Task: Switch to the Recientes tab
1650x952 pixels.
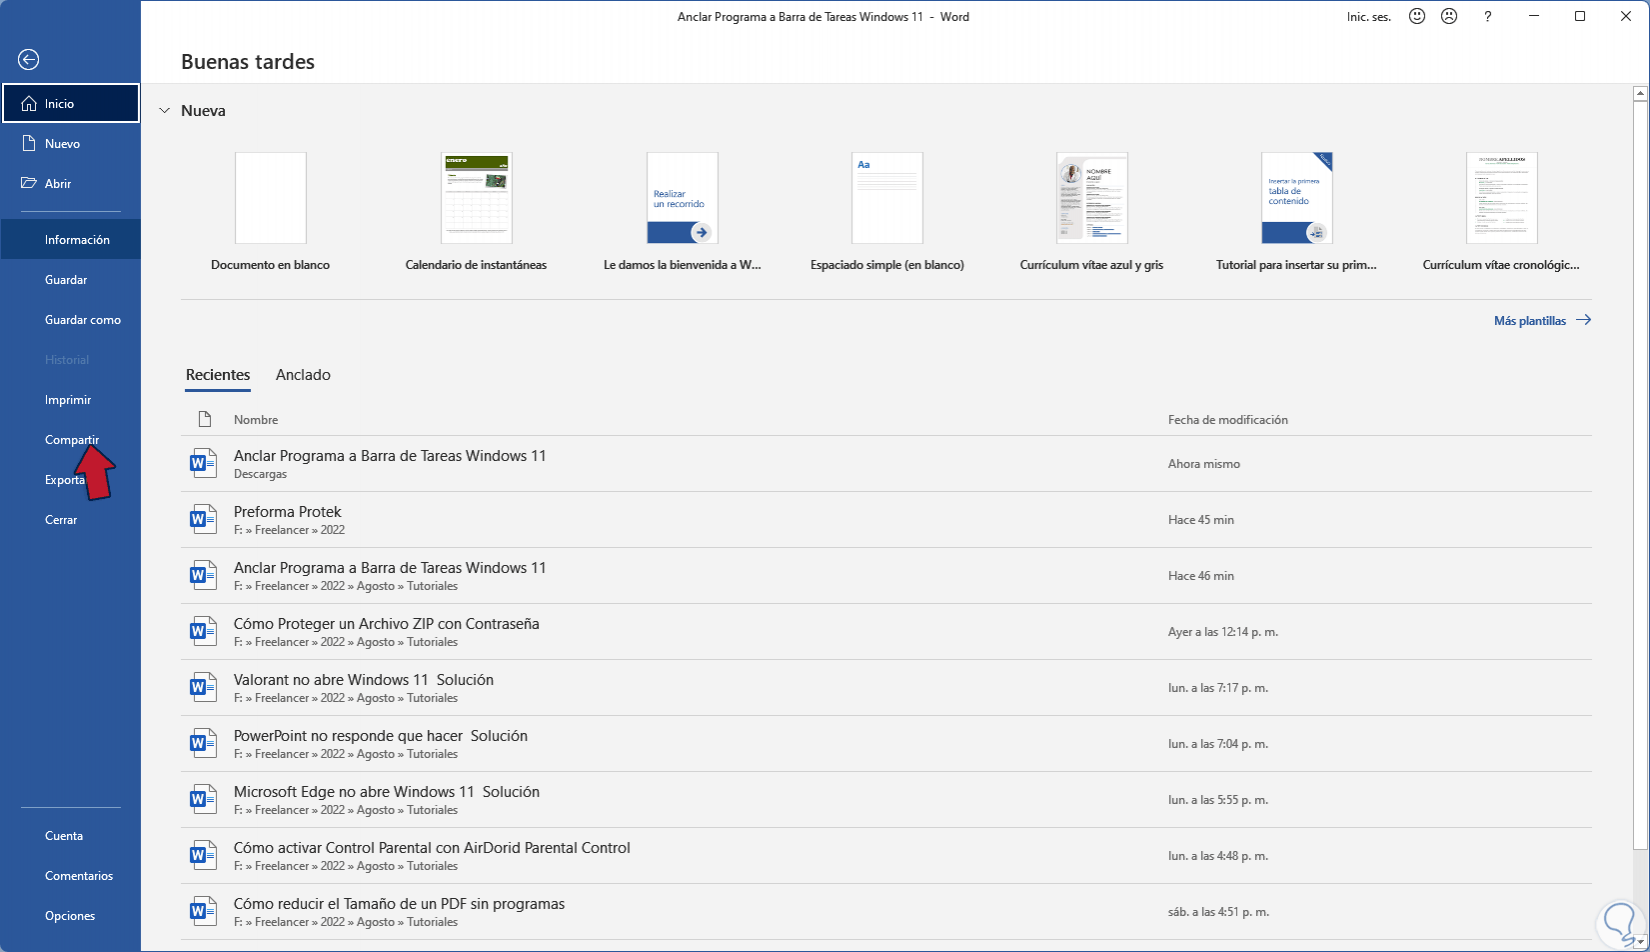Action: click(218, 375)
